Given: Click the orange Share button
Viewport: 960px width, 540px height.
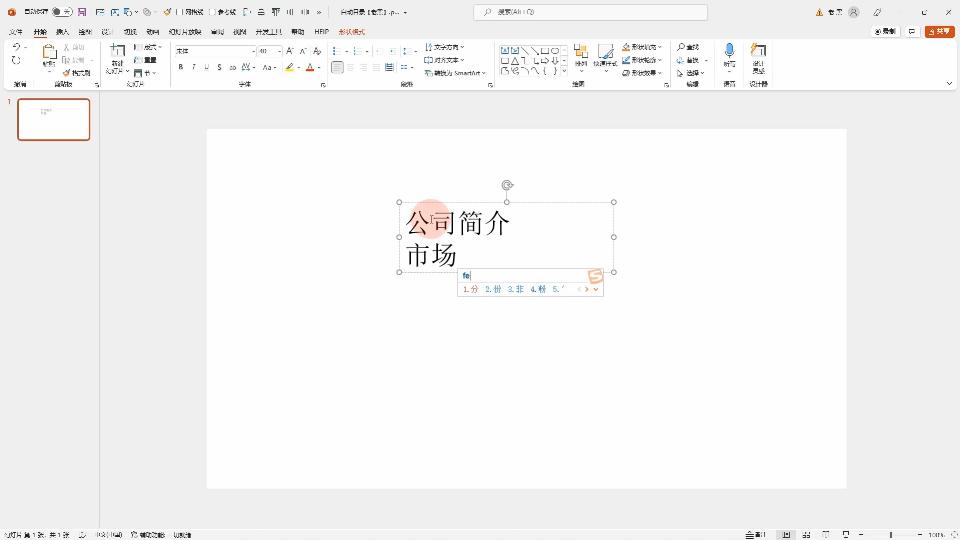Looking at the screenshot, I should pyautogui.click(x=940, y=32).
